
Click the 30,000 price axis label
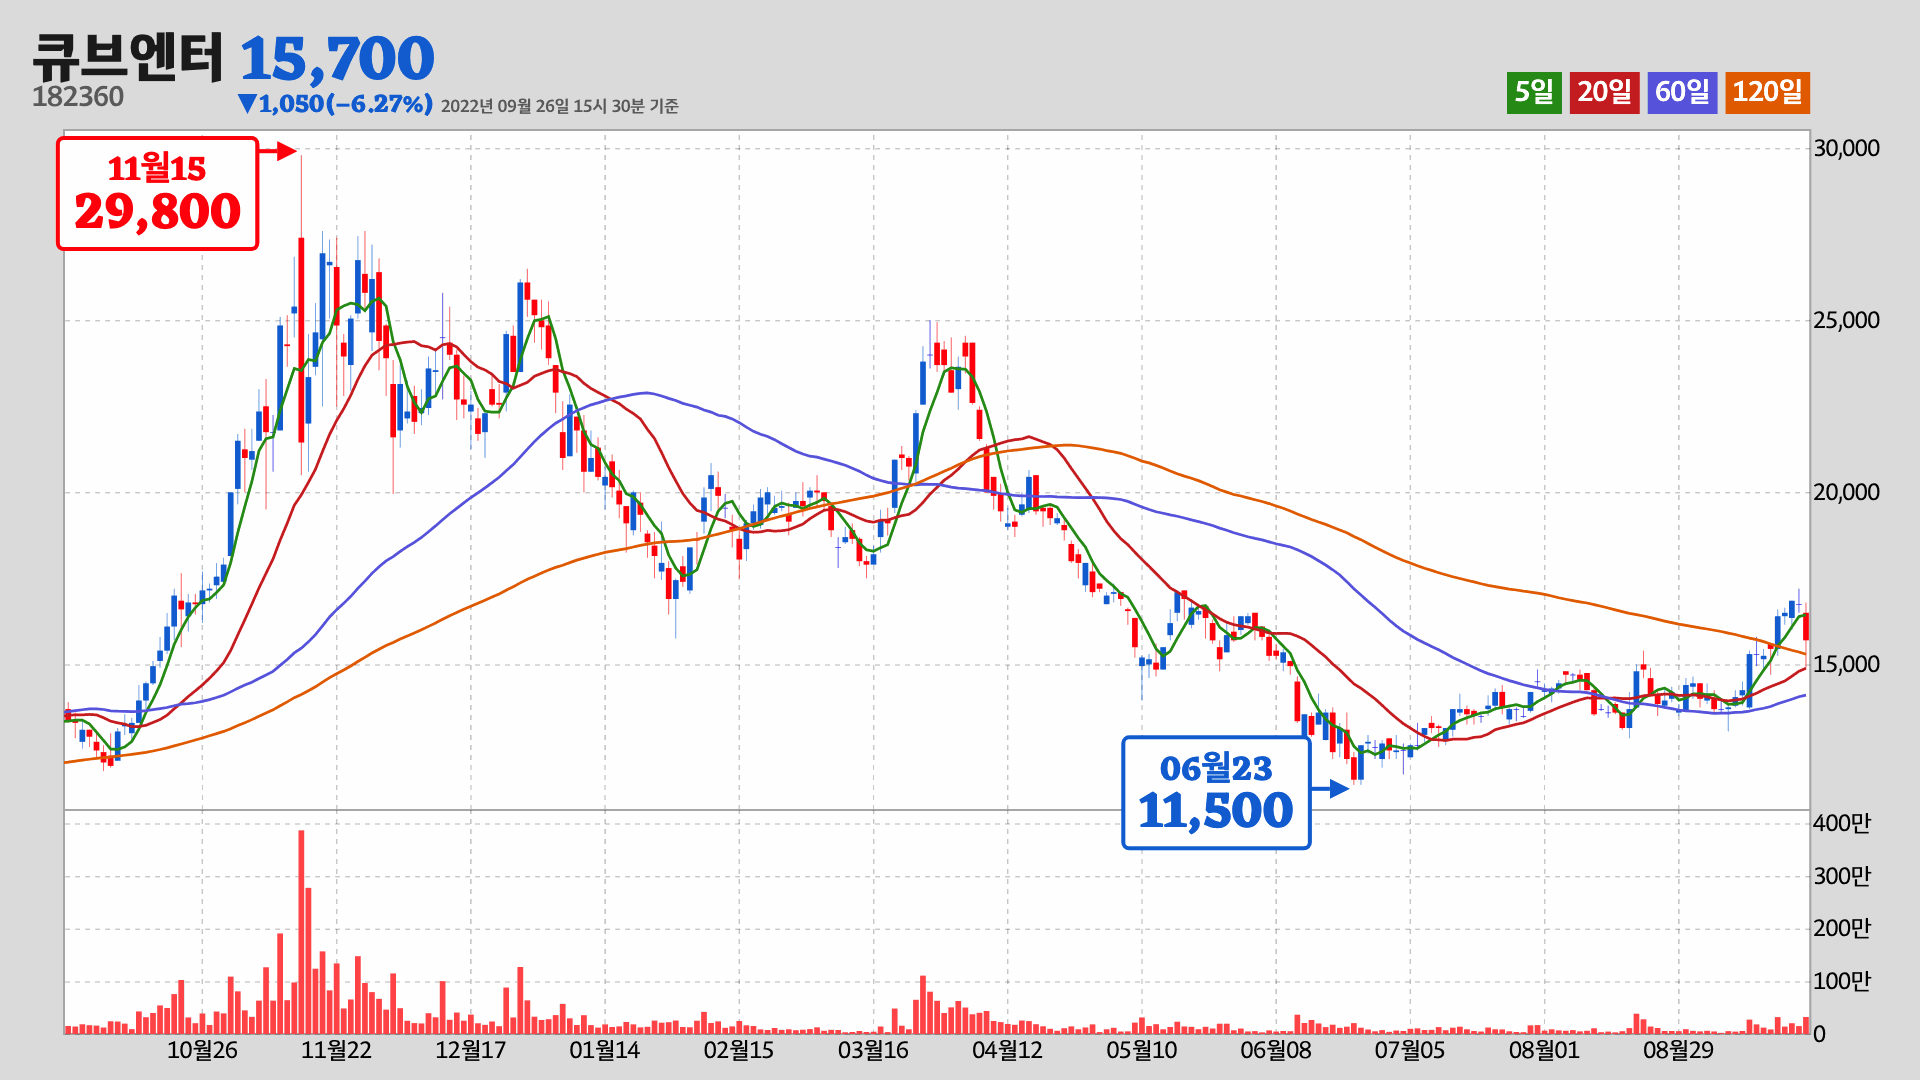coord(1846,149)
